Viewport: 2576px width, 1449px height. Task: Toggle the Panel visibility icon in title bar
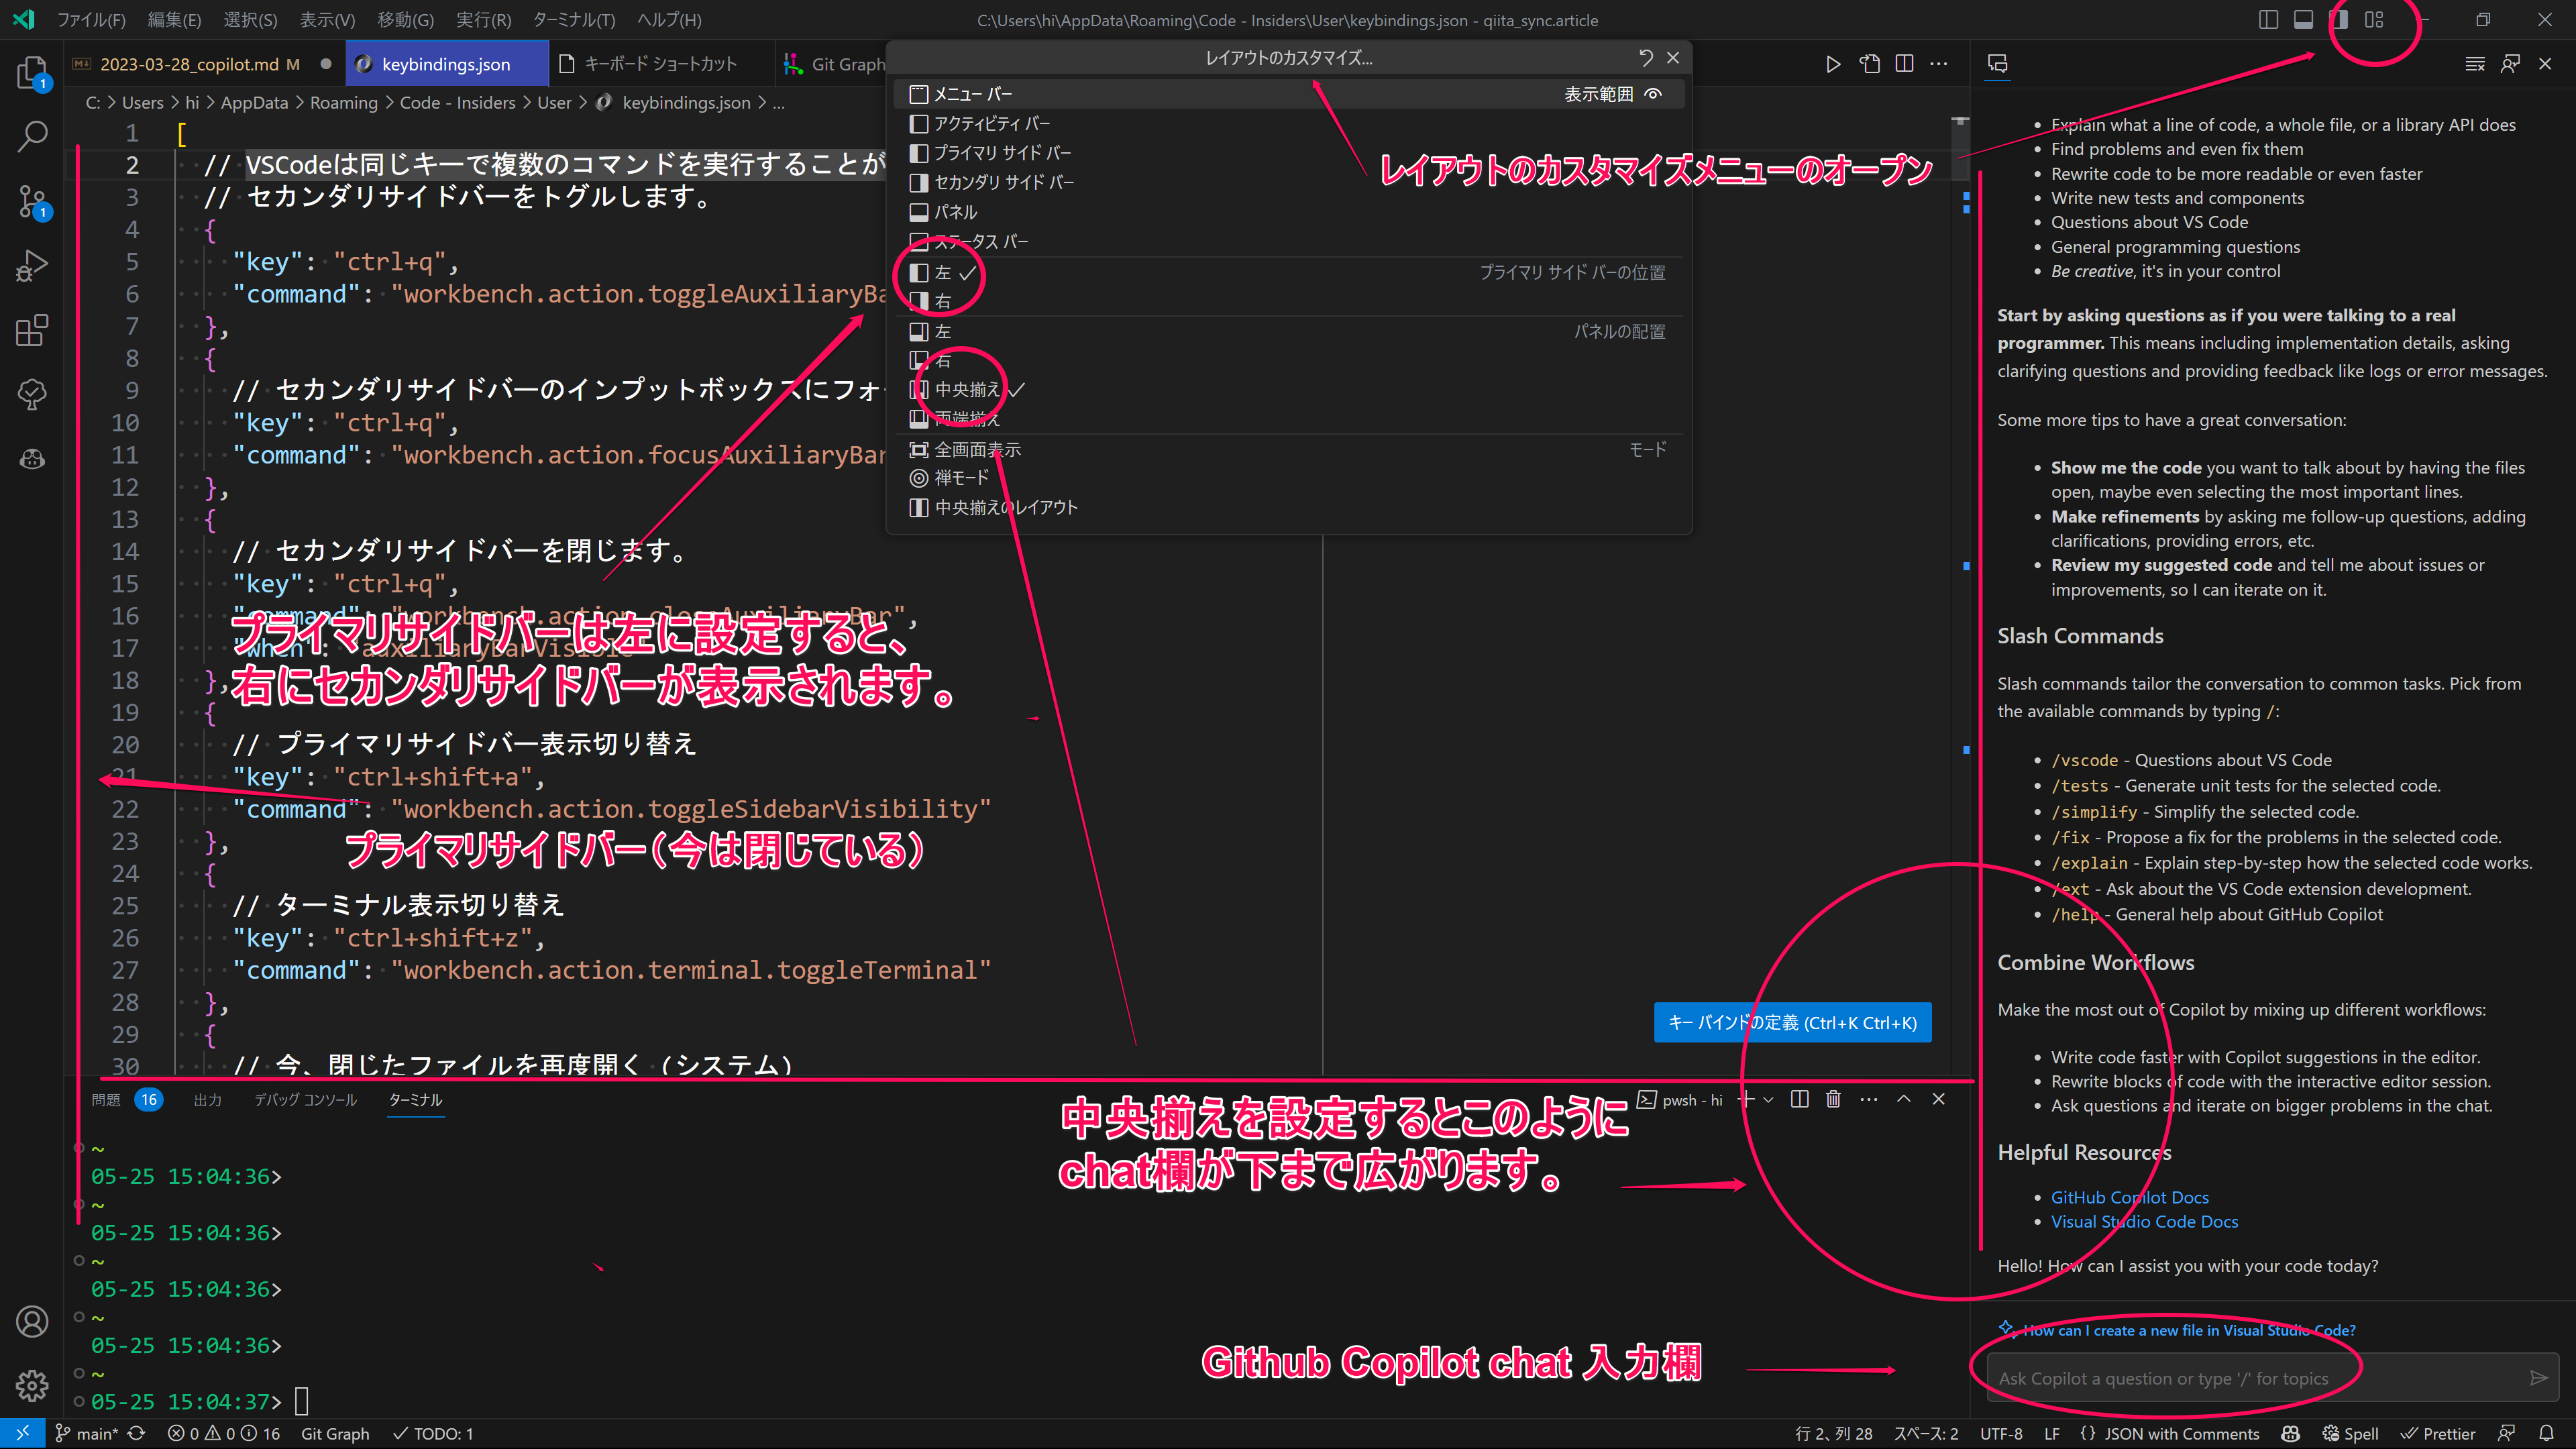pos(2303,20)
